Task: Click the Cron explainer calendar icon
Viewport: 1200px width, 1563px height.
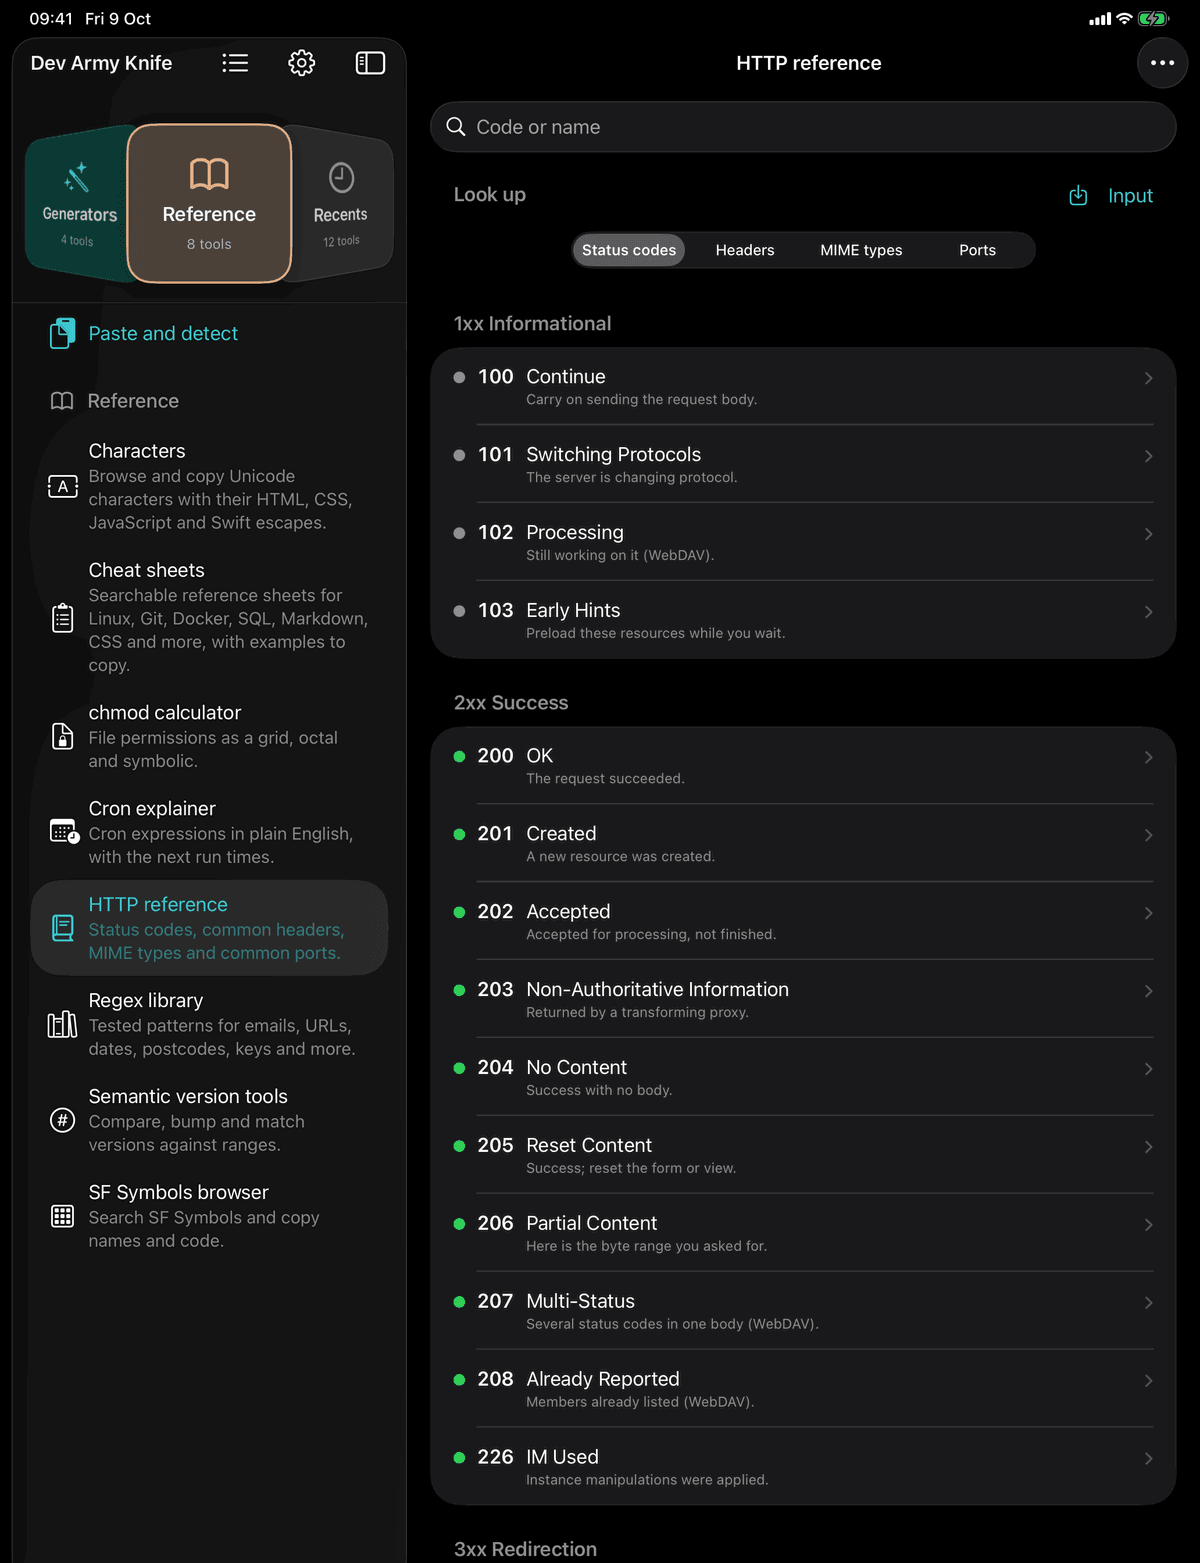Action: 64,832
